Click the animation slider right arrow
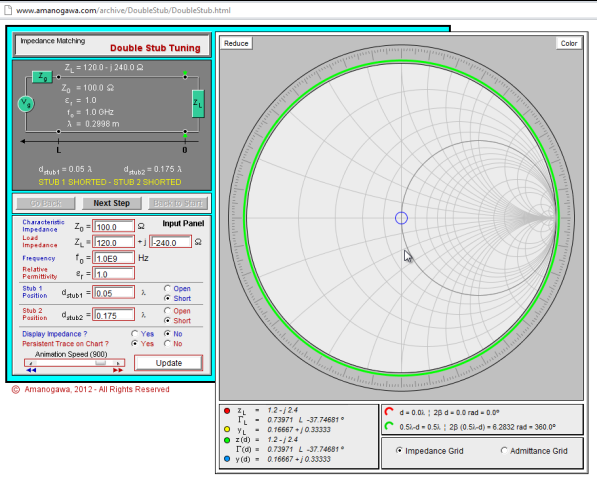Screen dimensions: 597x480 coord(118,363)
